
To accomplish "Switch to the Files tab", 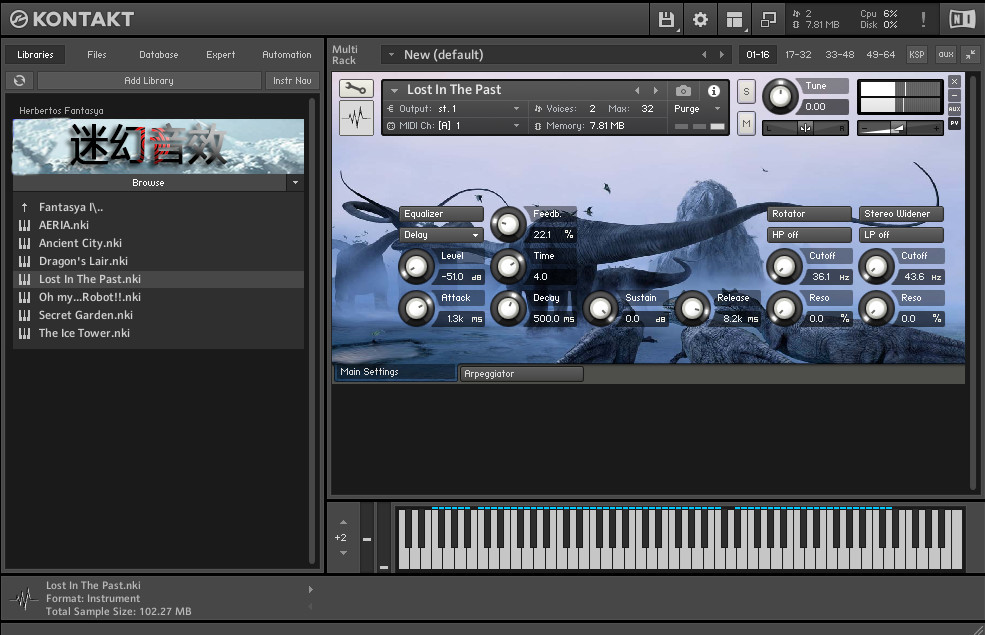I will 97,55.
